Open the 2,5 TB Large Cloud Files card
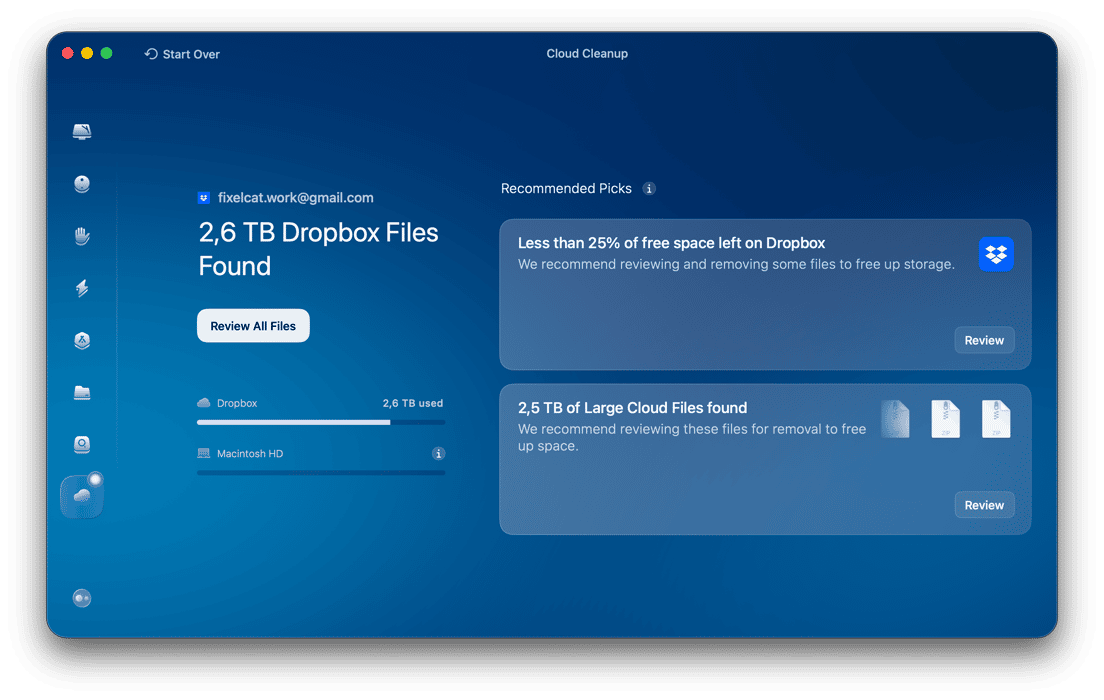The image size is (1104, 700). pos(700,460)
